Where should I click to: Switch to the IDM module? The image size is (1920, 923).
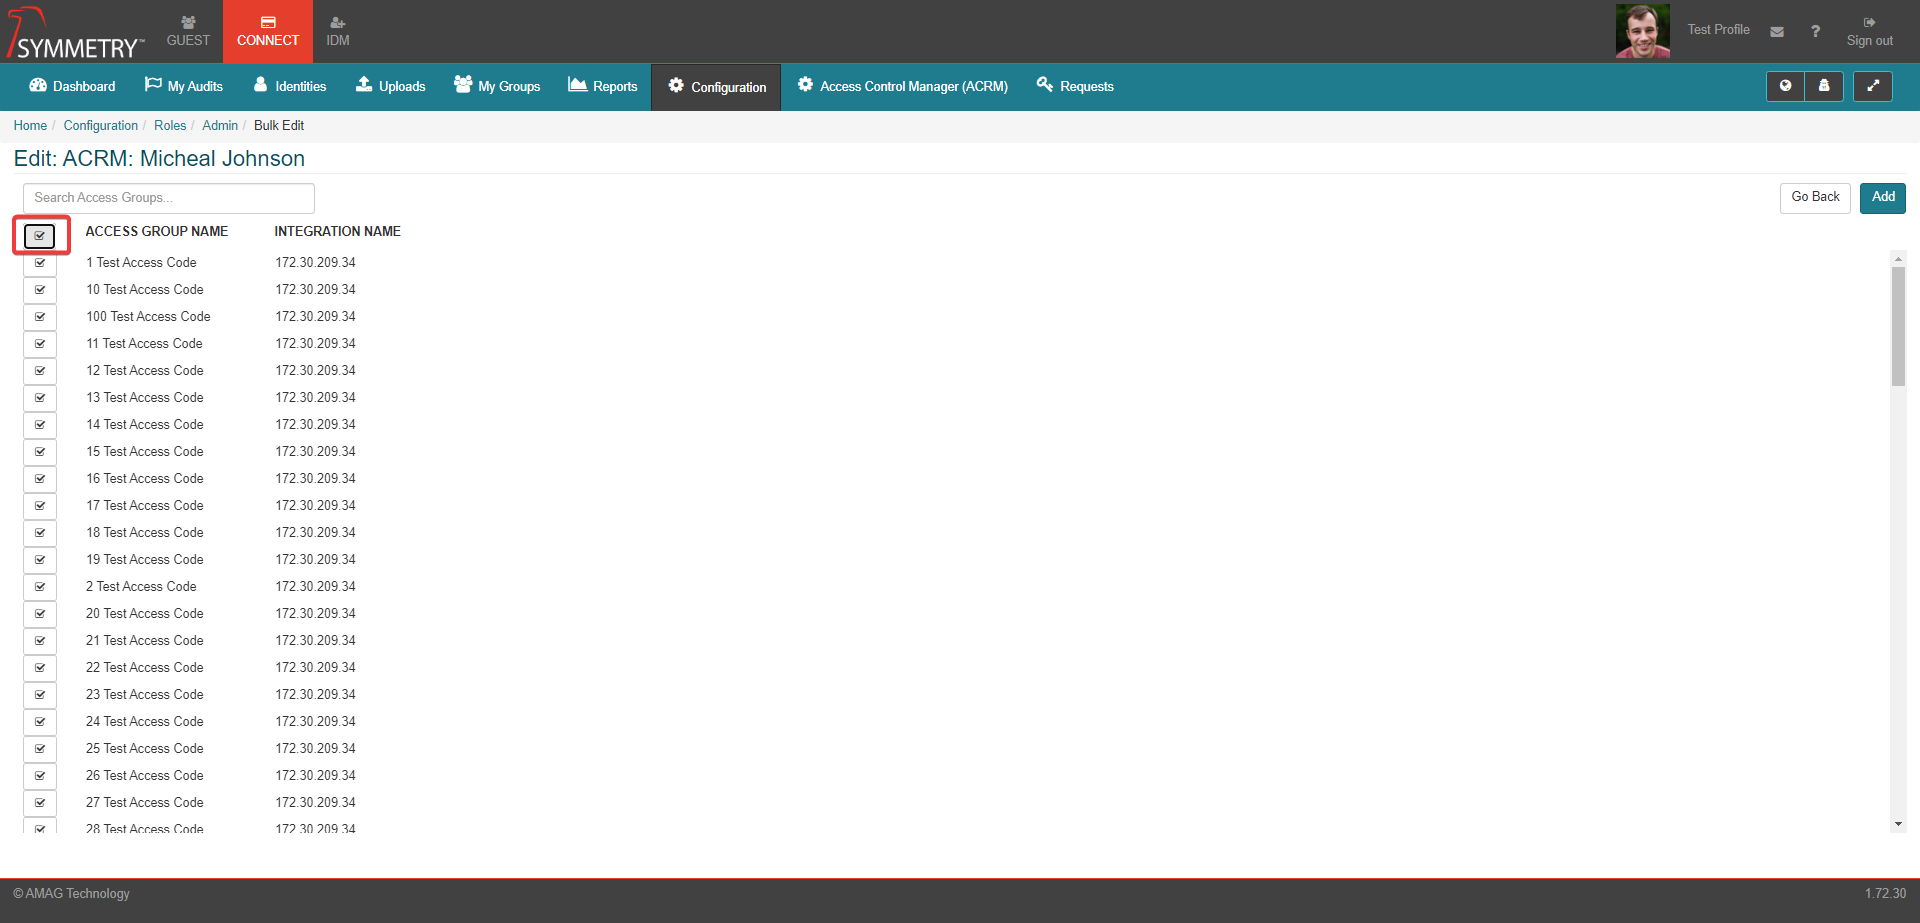click(338, 31)
